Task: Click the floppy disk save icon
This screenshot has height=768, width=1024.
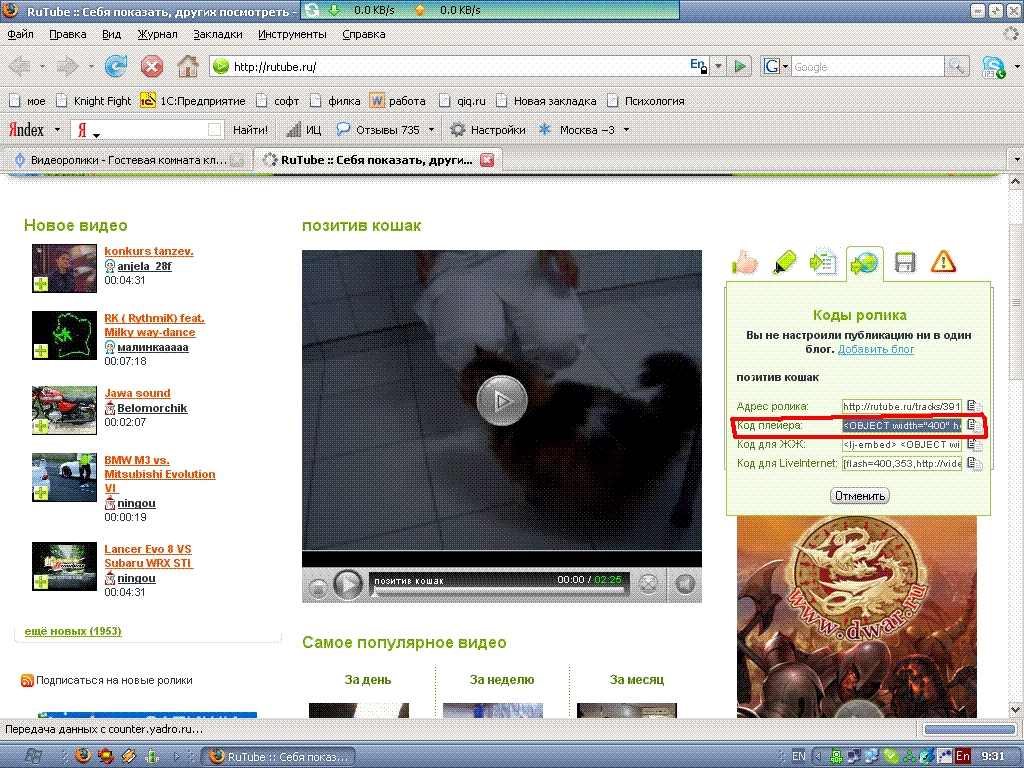Action: (904, 263)
